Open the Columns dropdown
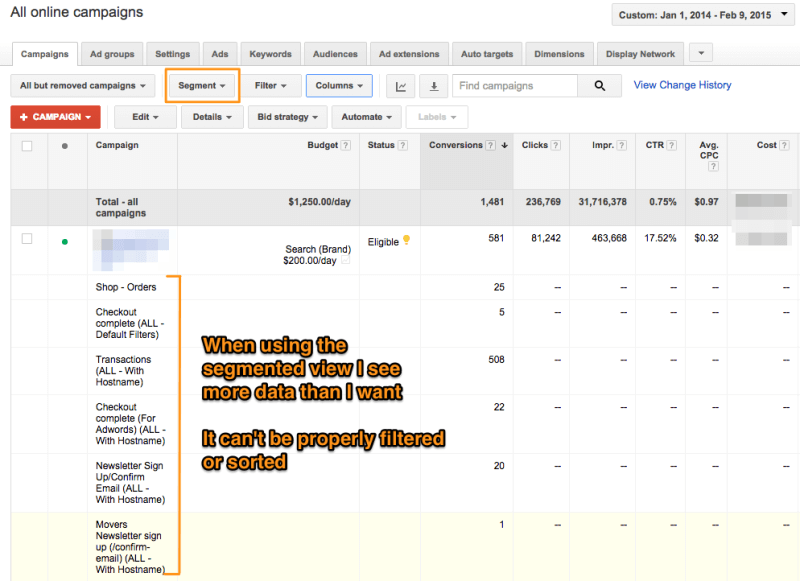 (x=339, y=86)
